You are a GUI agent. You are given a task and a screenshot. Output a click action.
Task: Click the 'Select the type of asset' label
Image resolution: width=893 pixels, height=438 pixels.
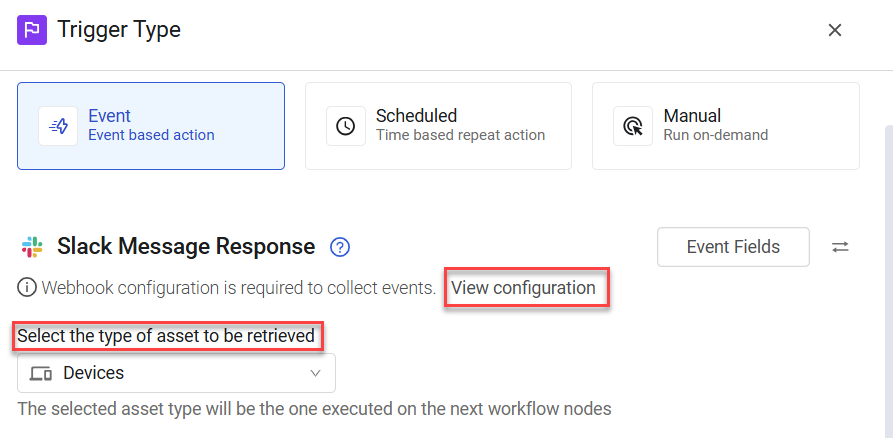(166, 336)
